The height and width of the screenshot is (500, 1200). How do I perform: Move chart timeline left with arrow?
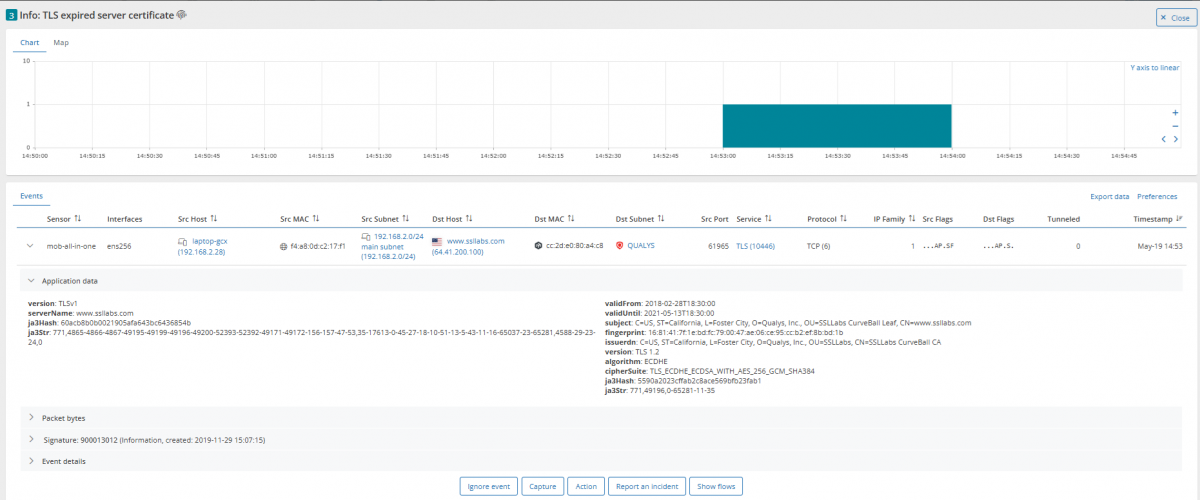point(1163,139)
